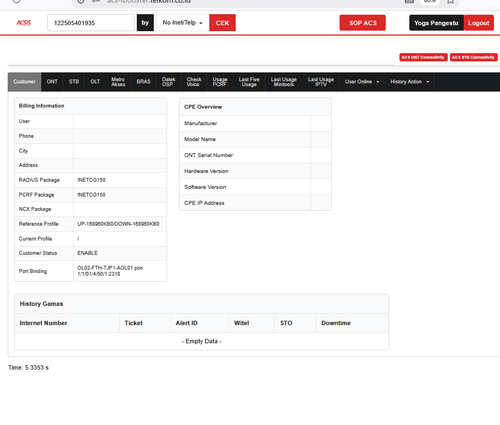Click the red CEK button
The width and height of the screenshot is (500, 425).
[222, 23]
